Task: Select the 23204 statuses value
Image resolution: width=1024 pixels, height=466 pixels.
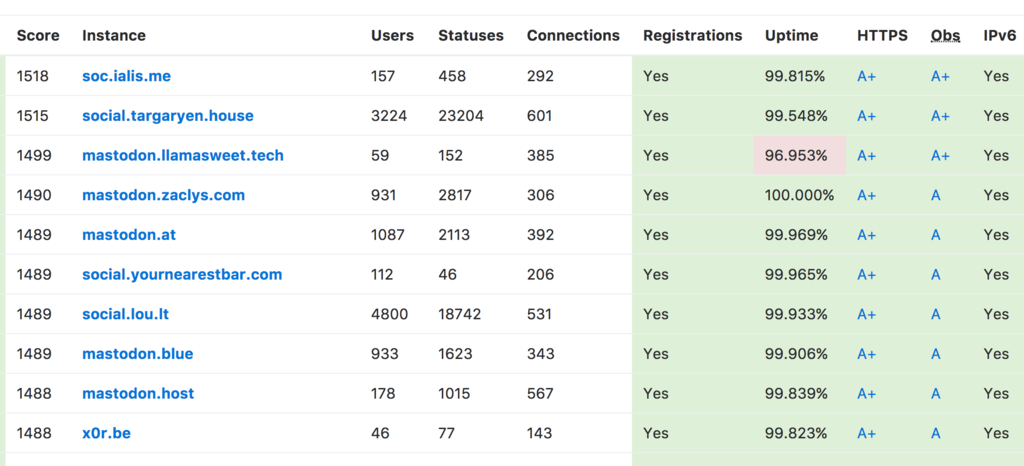Action: click(x=461, y=116)
